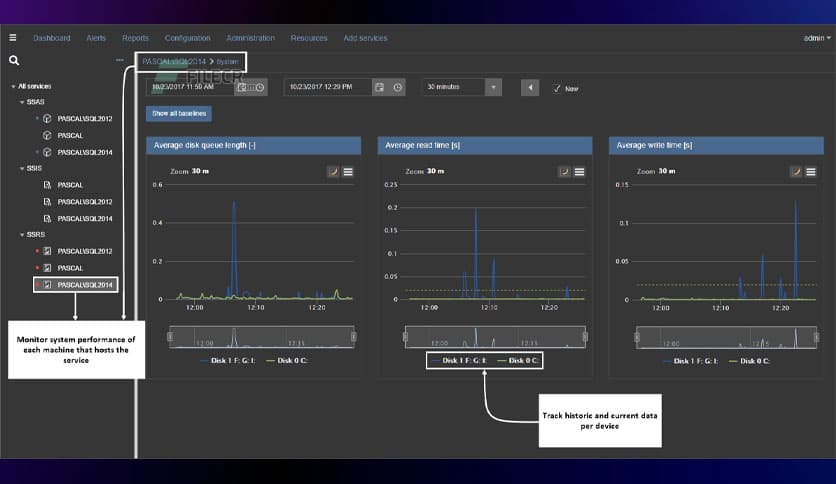
Task: Click the pen icon on disk queue chart
Action: [x=333, y=172]
